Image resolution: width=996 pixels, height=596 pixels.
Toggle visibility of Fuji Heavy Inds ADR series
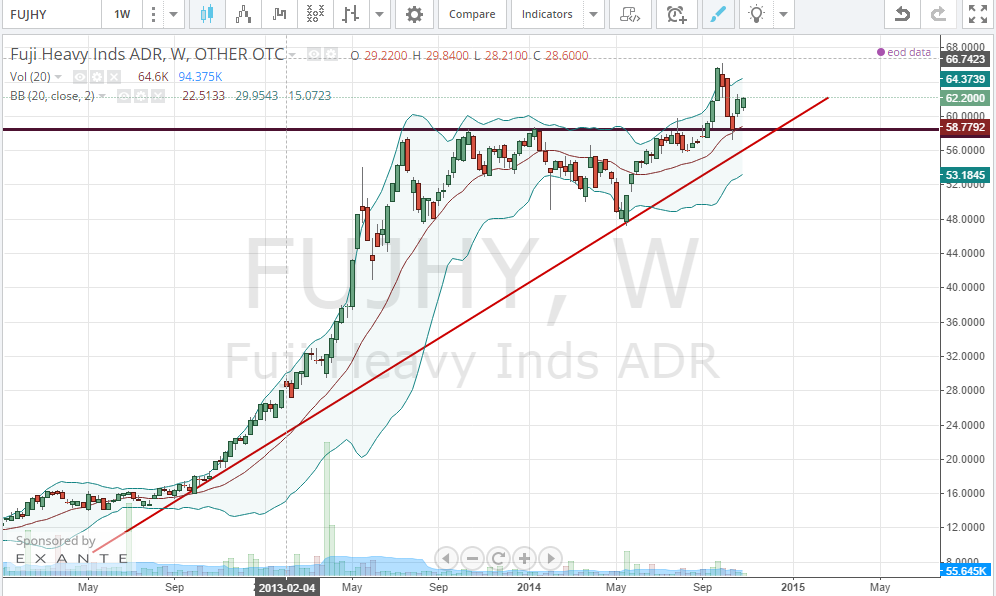314,55
